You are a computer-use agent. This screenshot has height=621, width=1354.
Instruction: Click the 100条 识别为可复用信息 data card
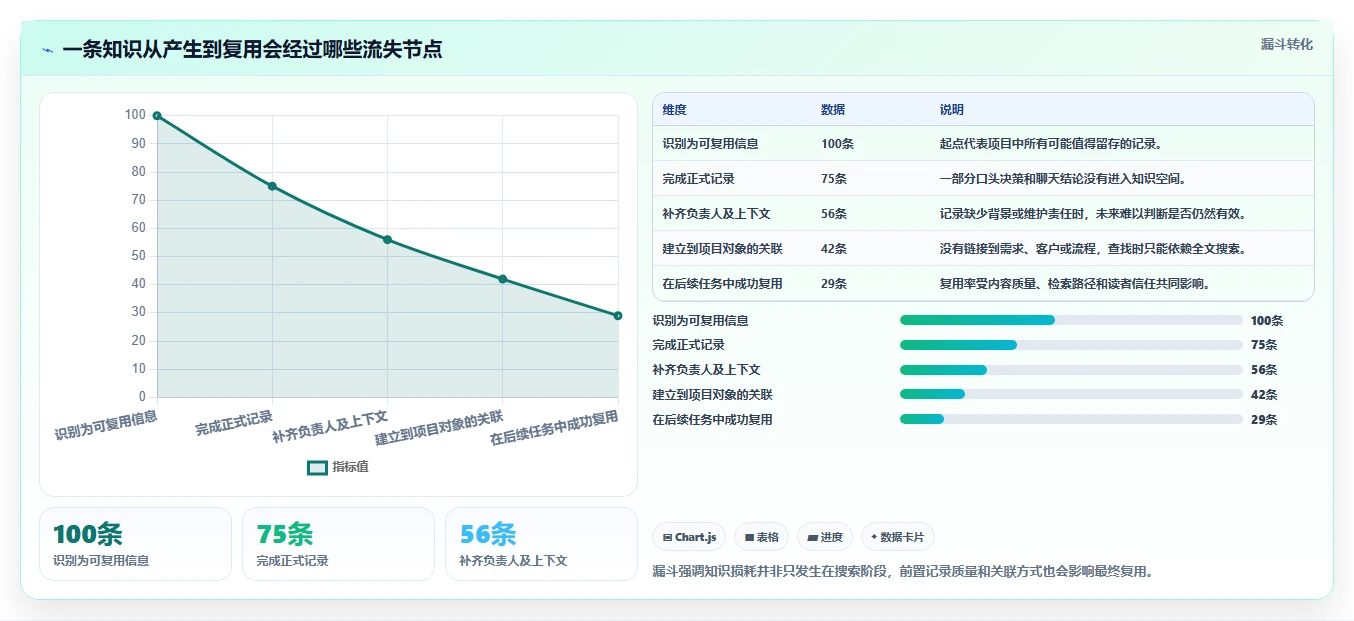pos(135,544)
